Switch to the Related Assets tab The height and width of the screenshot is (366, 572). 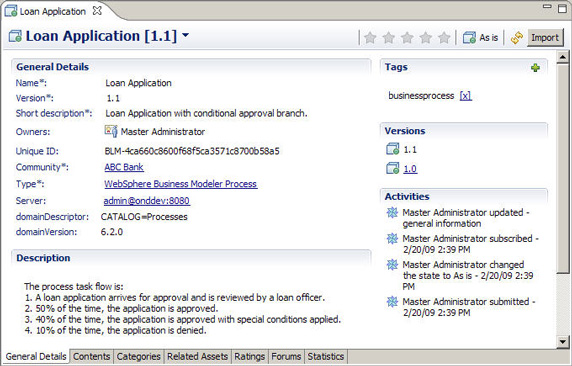pos(198,357)
